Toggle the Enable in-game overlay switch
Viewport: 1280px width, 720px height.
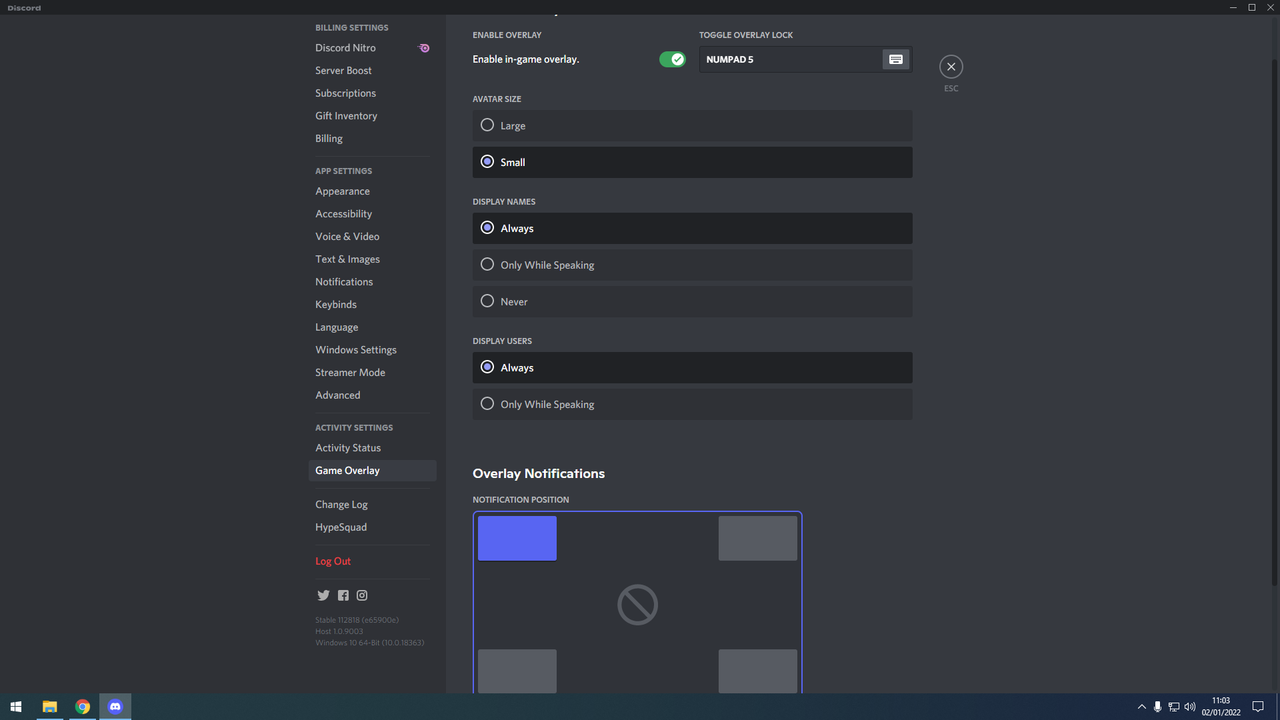672,59
